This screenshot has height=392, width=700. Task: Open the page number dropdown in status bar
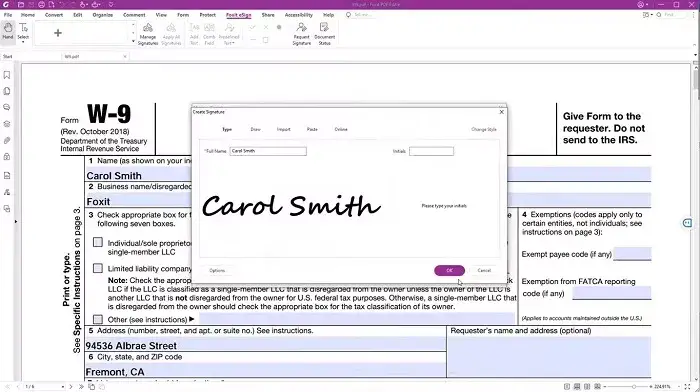(x=62, y=387)
